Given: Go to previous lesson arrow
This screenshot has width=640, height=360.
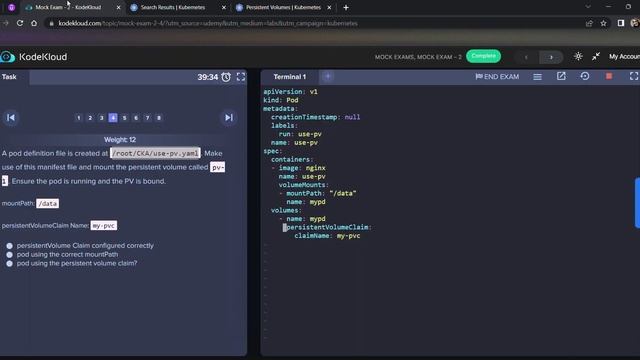Looking at the screenshot, I should click(x=527, y=57).
